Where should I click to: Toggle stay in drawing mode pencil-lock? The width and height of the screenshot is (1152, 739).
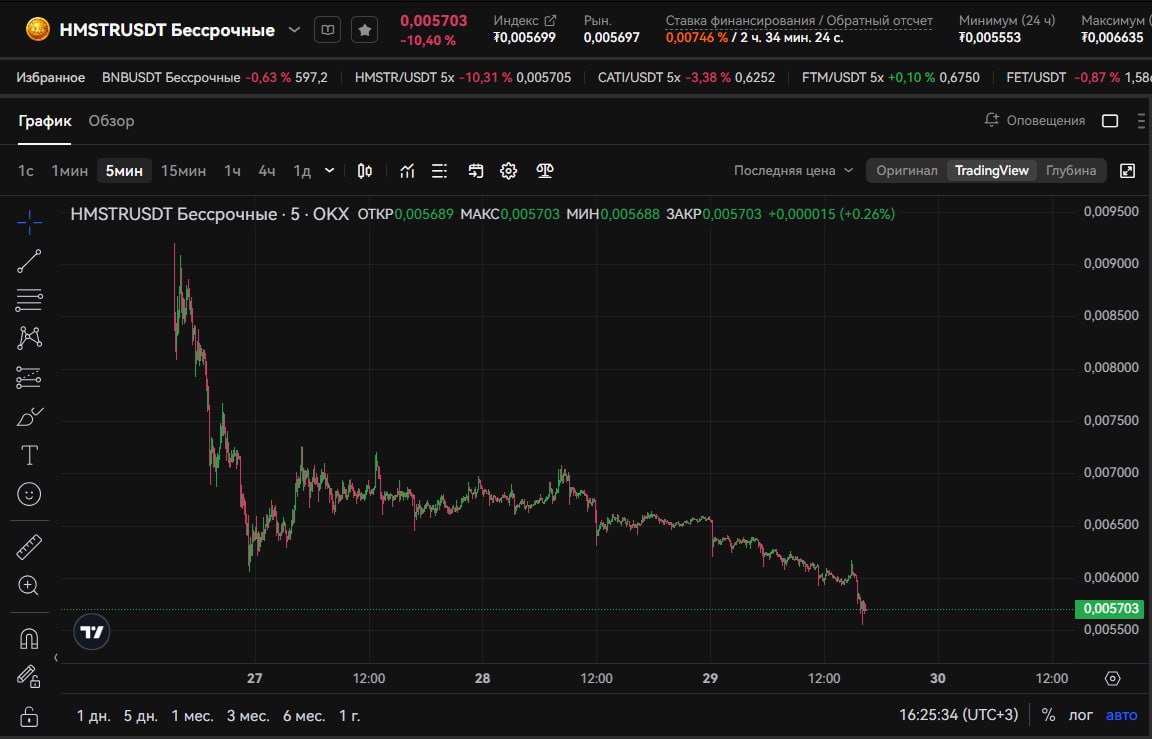[x=29, y=677]
